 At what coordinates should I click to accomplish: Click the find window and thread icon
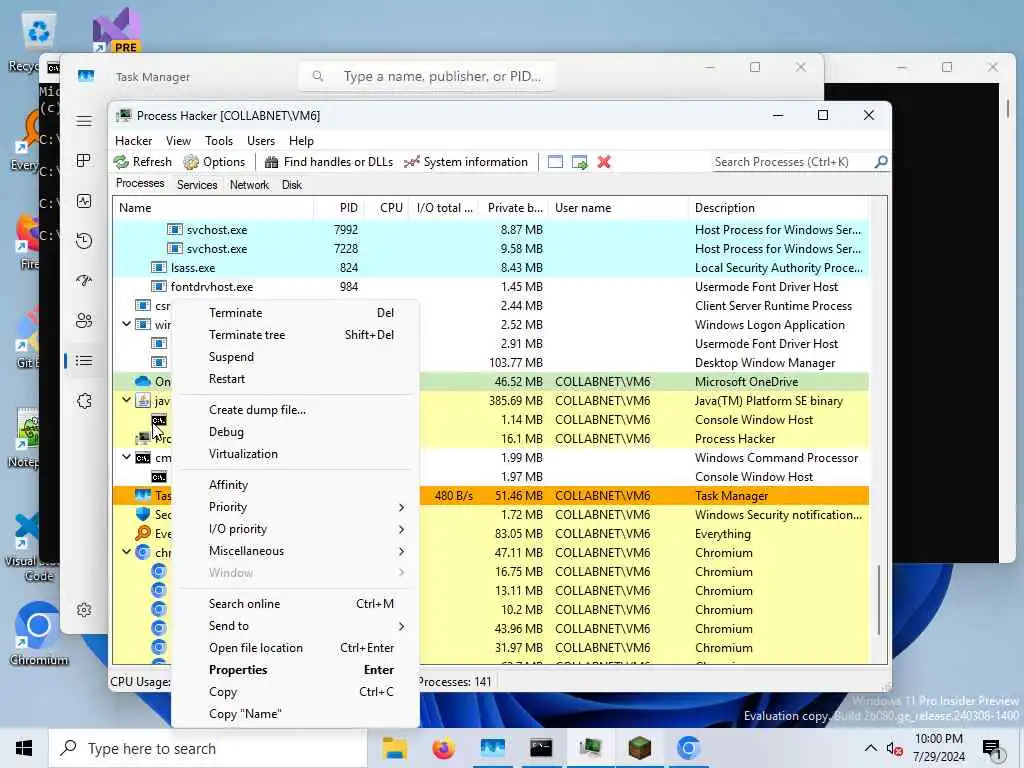point(579,162)
